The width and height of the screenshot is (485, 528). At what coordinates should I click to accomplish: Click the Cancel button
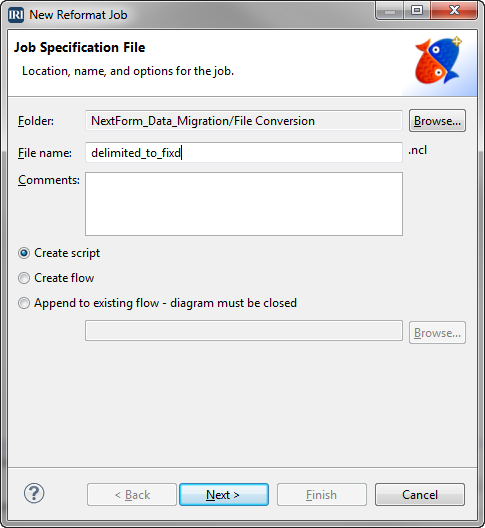click(x=420, y=495)
